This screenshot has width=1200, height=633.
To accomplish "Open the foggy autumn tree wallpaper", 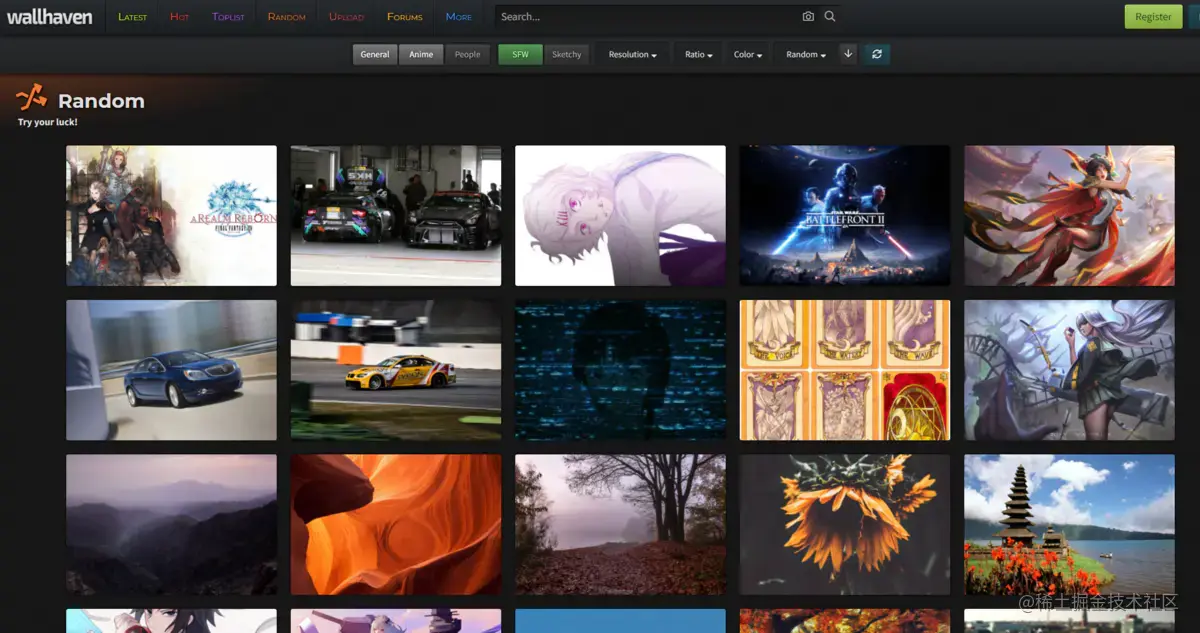I will 620,525.
